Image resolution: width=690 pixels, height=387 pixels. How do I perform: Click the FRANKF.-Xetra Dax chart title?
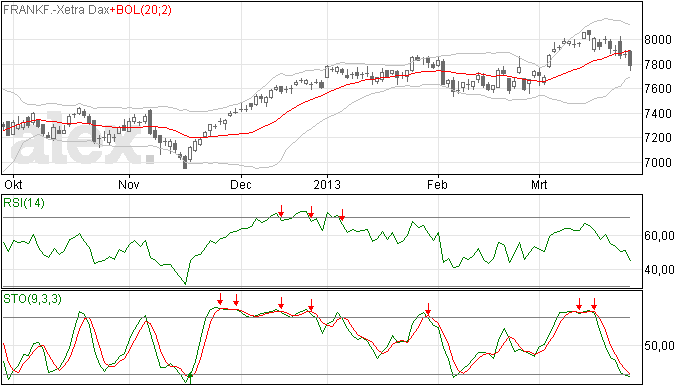56,10
